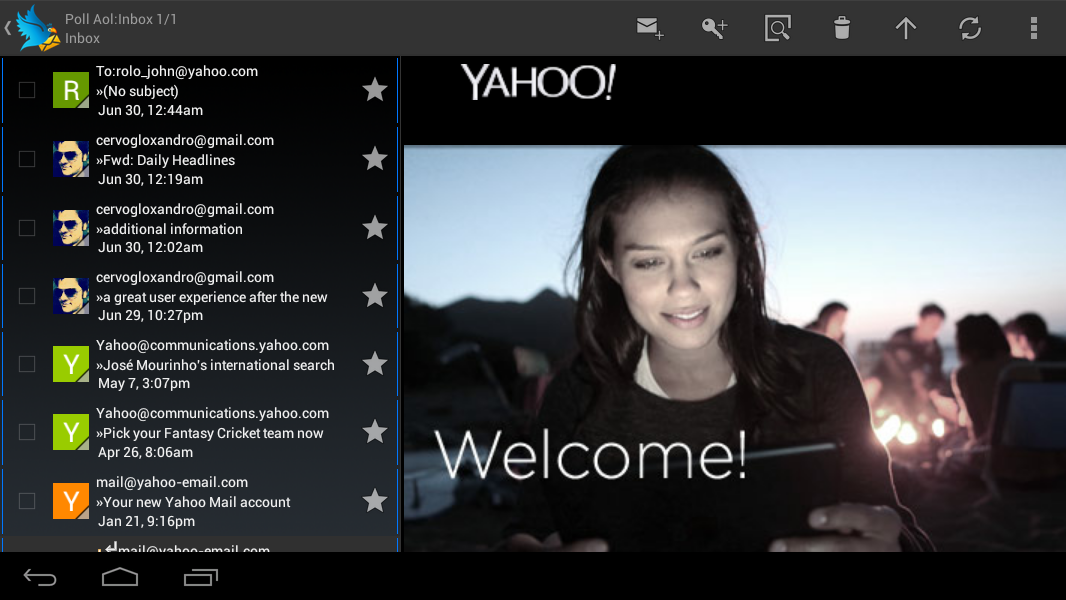Image resolution: width=1066 pixels, height=600 pixels.
Task: Star the Fwd: Daily Headlines email
Action: (375, 159)
